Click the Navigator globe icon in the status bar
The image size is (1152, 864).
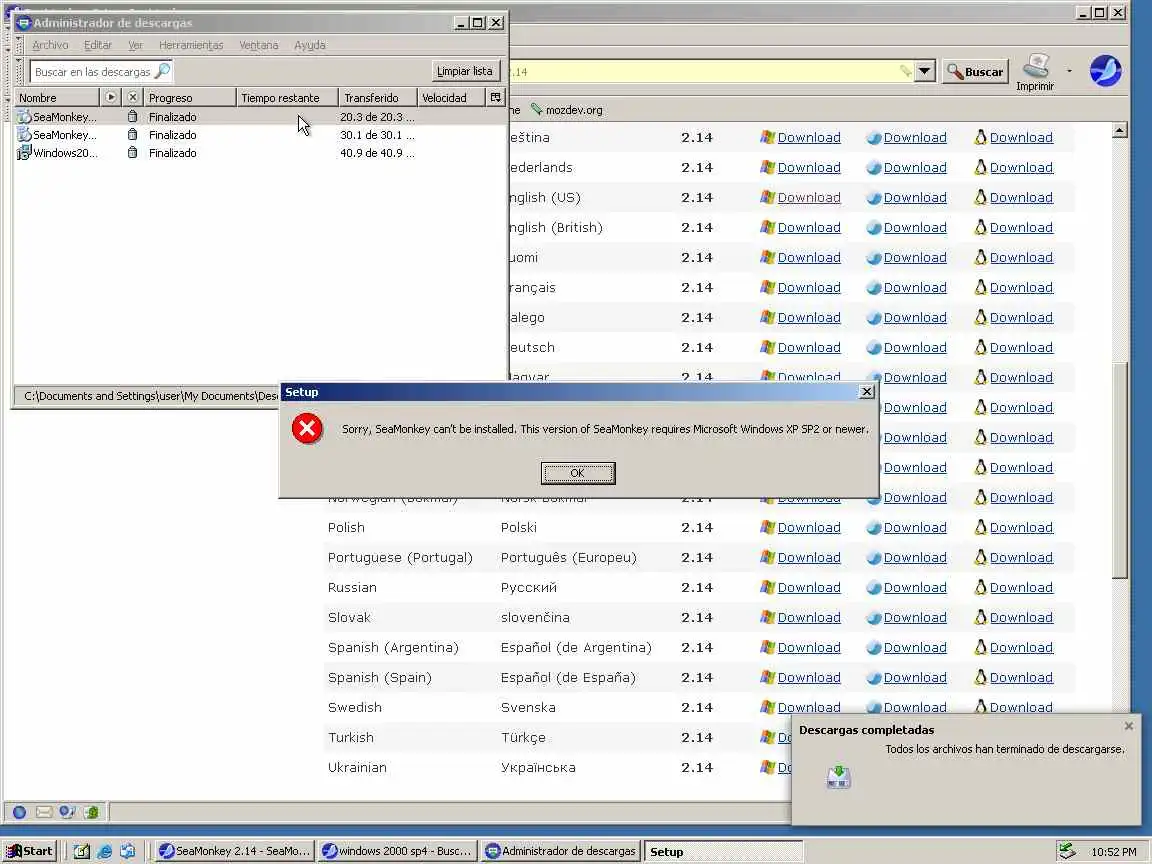click(x=20, y=812)
